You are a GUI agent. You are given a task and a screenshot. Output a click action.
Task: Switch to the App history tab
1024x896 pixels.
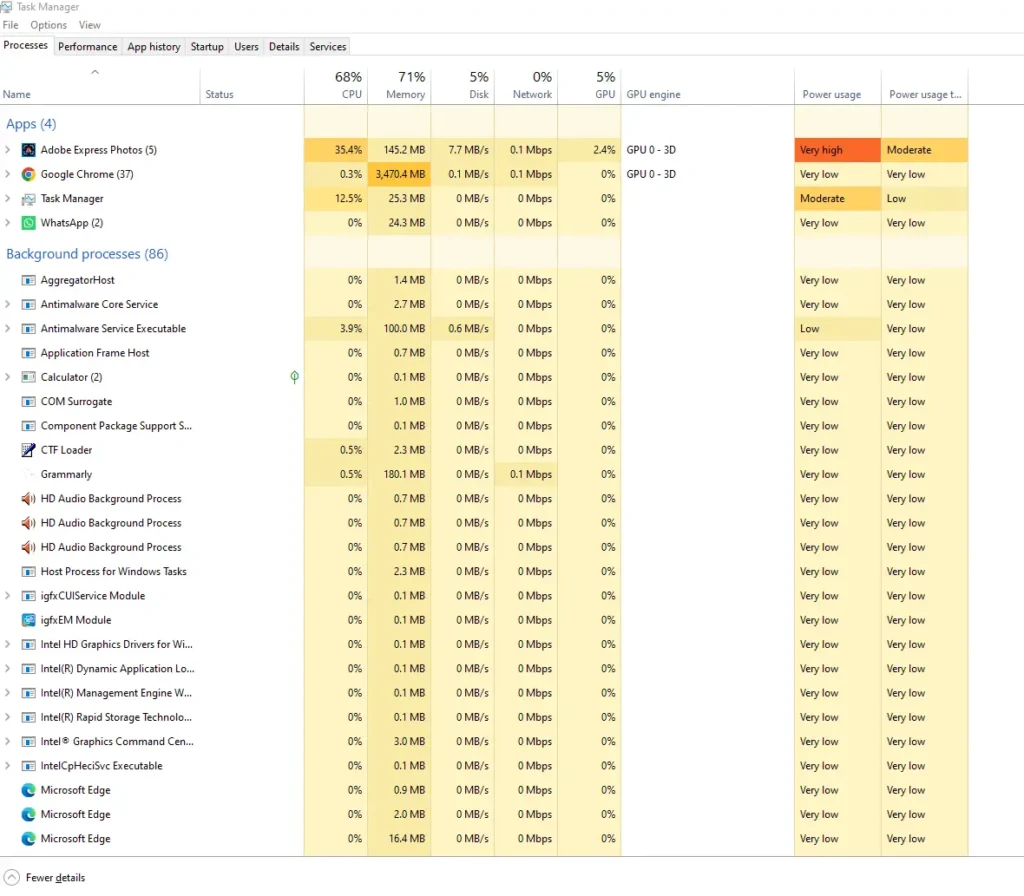click(153, 46)
